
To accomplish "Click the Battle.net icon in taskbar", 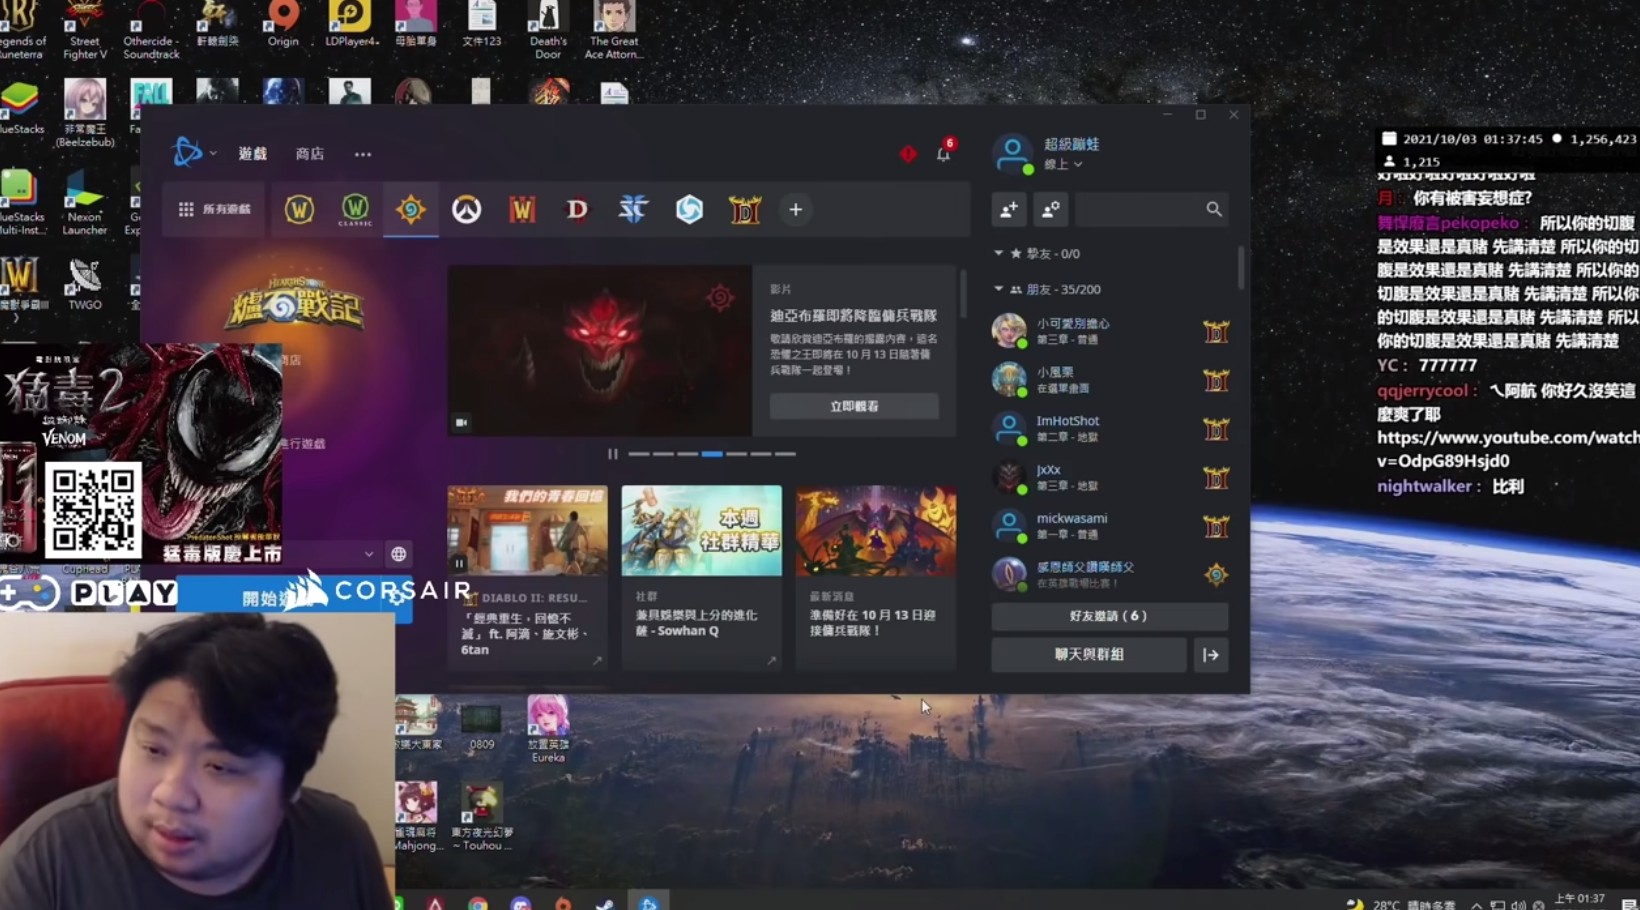I will (x=649, y=903).
